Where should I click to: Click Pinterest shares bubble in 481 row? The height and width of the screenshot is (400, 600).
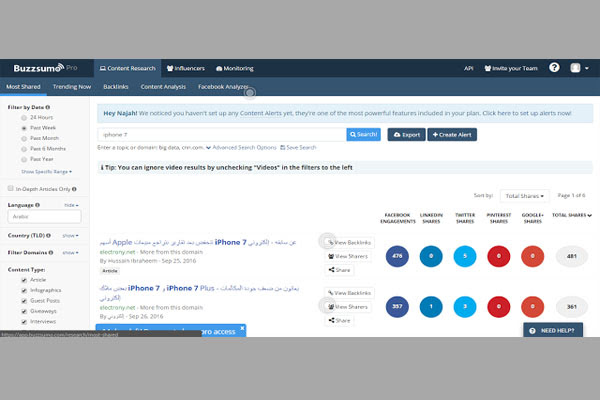tap(499, 256)
